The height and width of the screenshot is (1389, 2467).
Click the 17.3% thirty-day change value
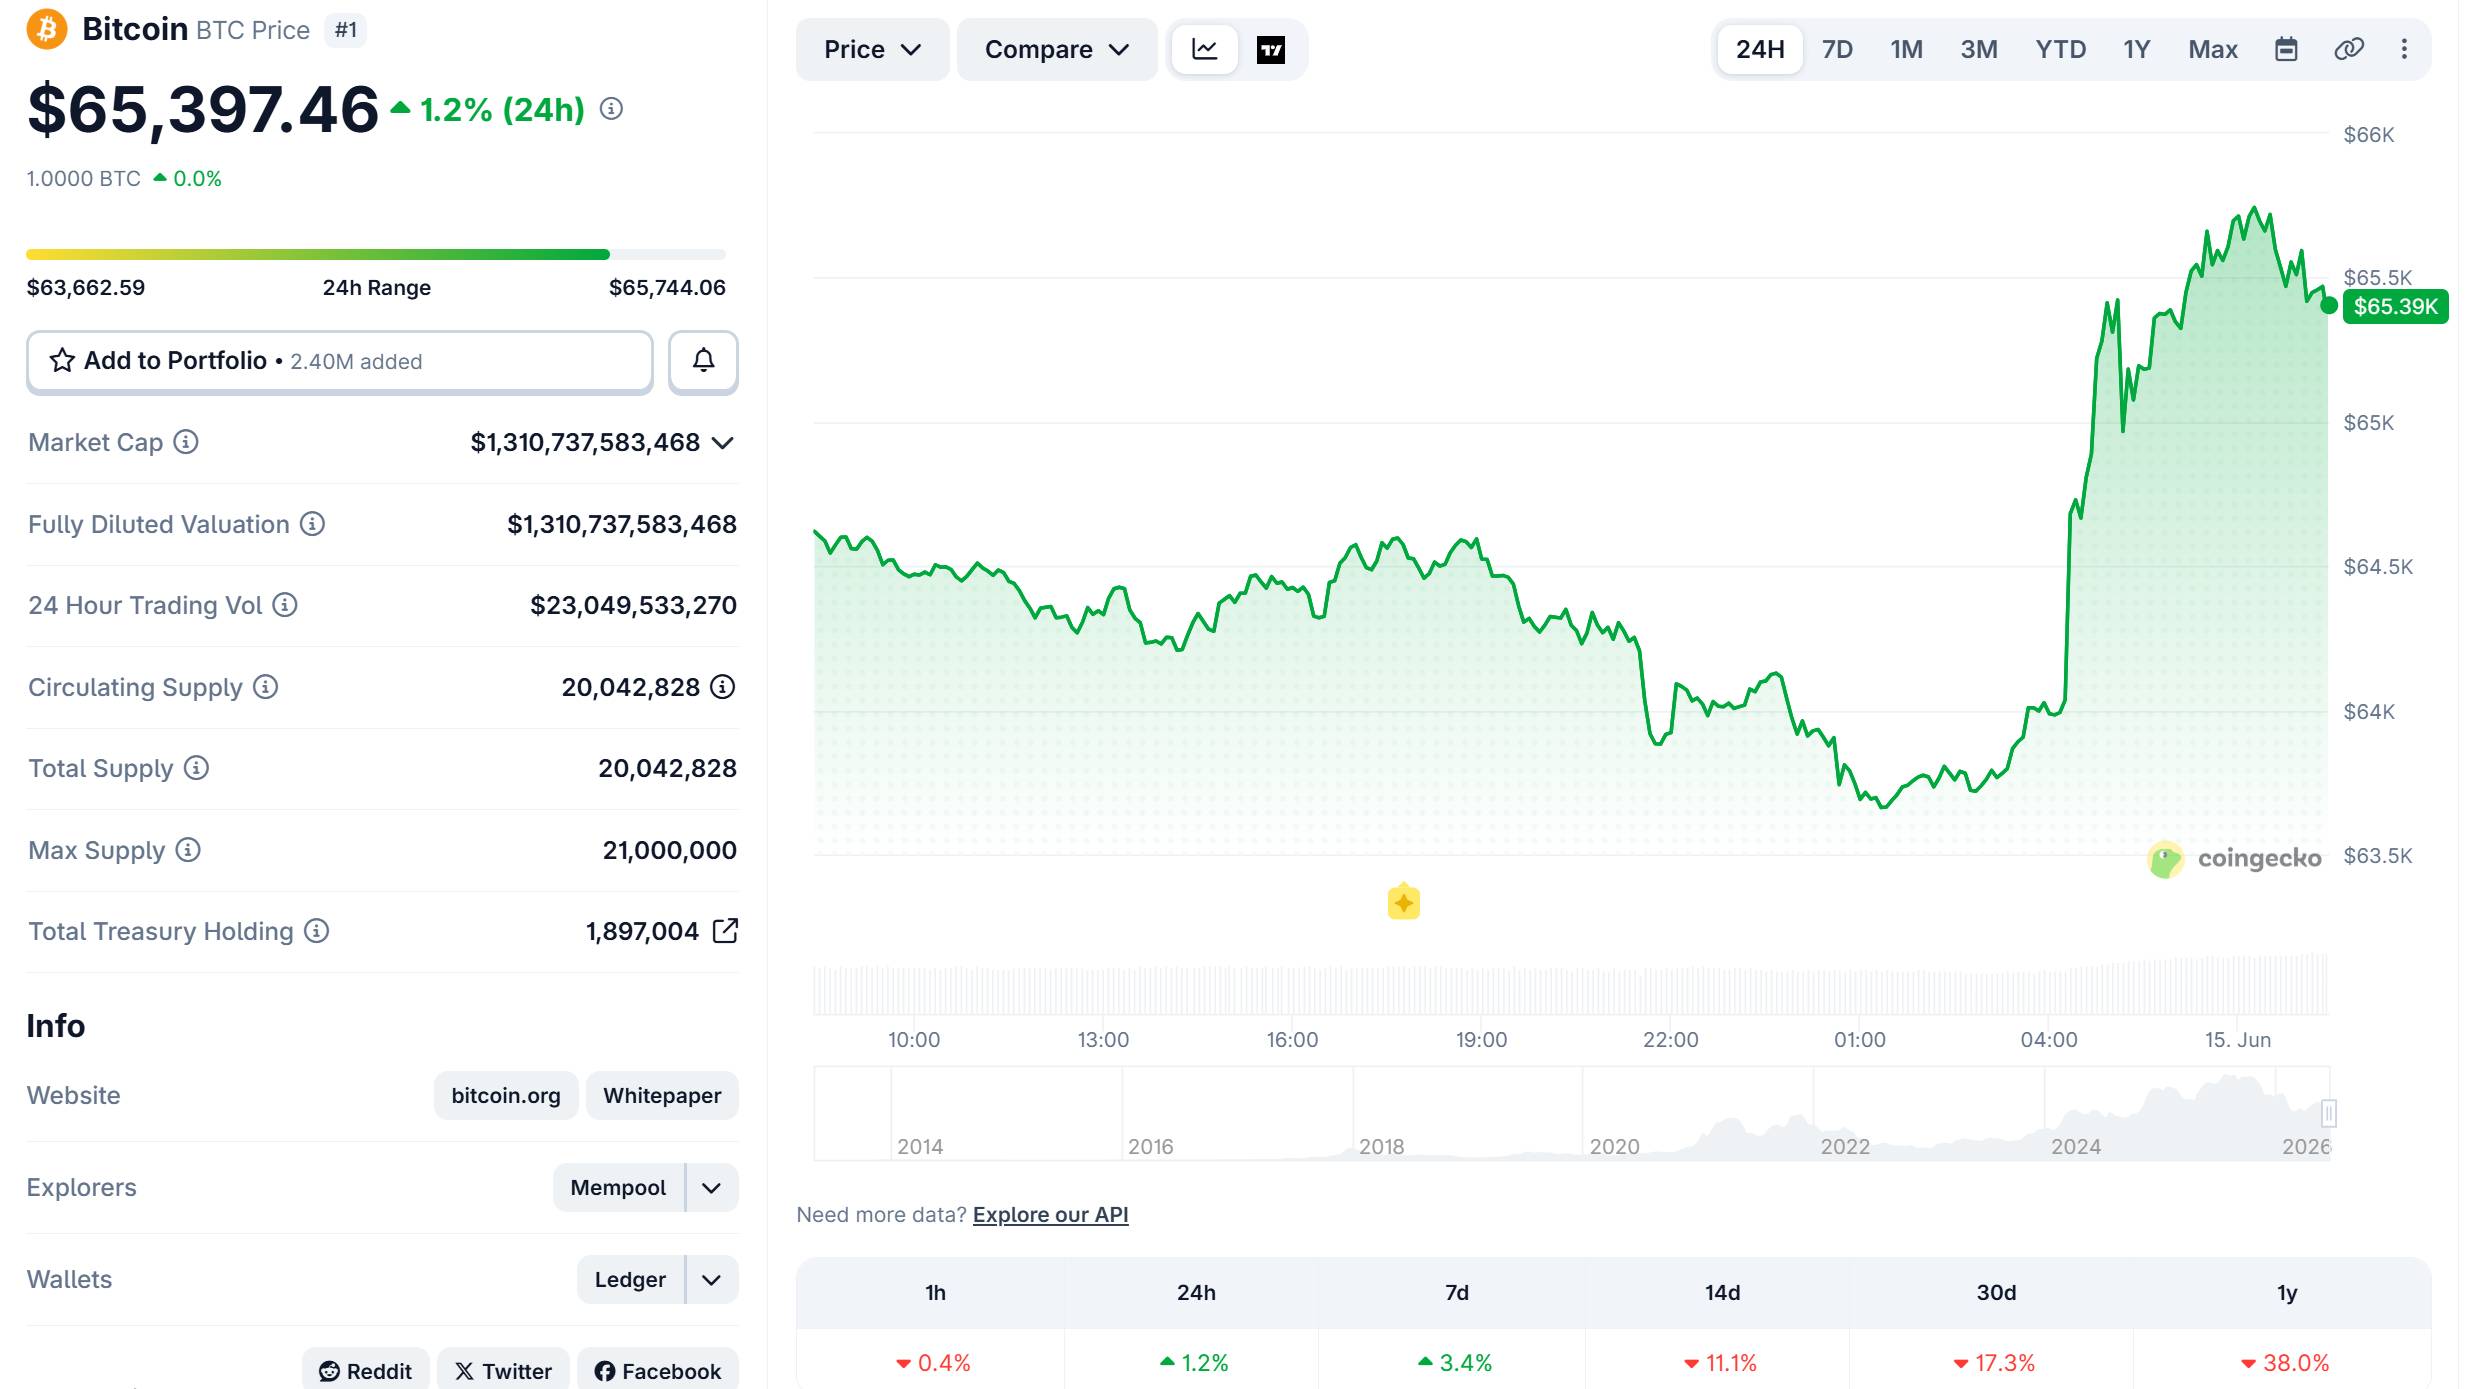[2004, 1363]
